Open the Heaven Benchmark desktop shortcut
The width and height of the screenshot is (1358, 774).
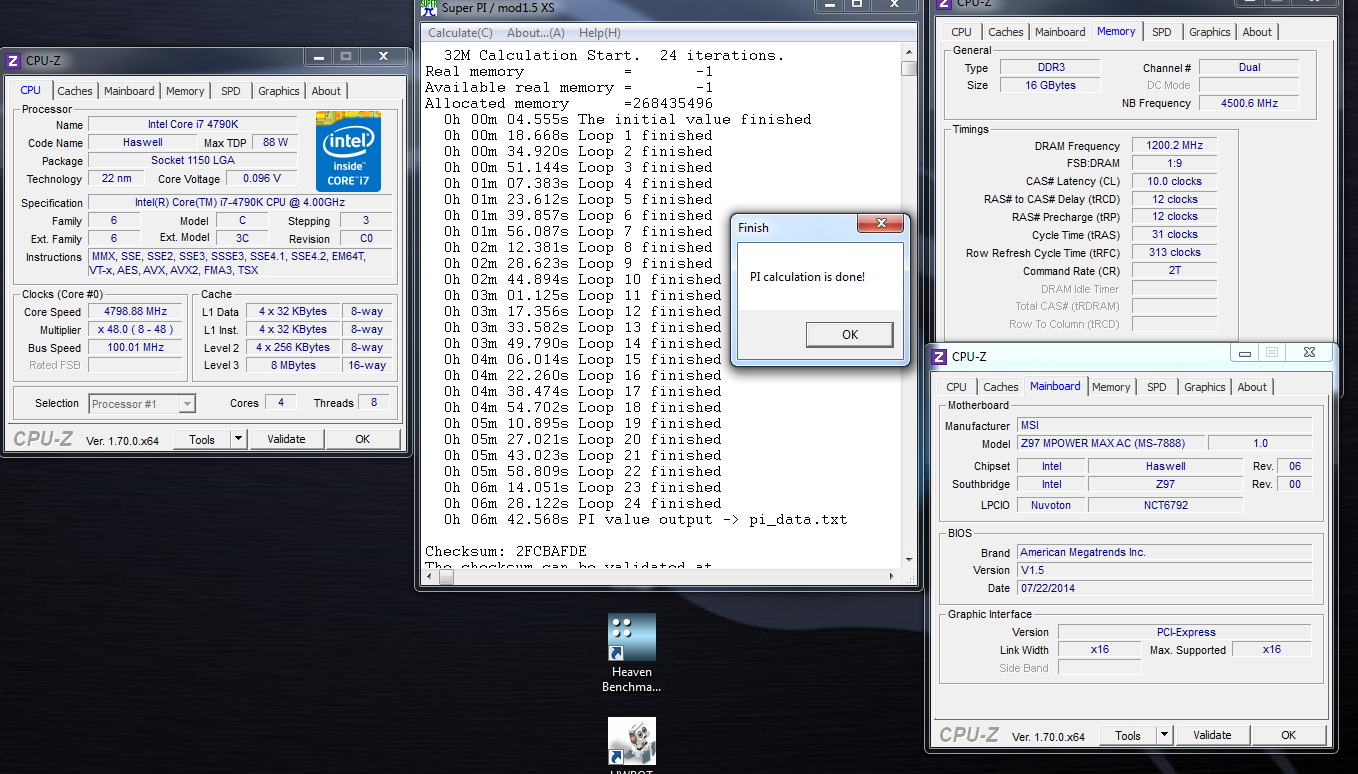click(632, 653)
